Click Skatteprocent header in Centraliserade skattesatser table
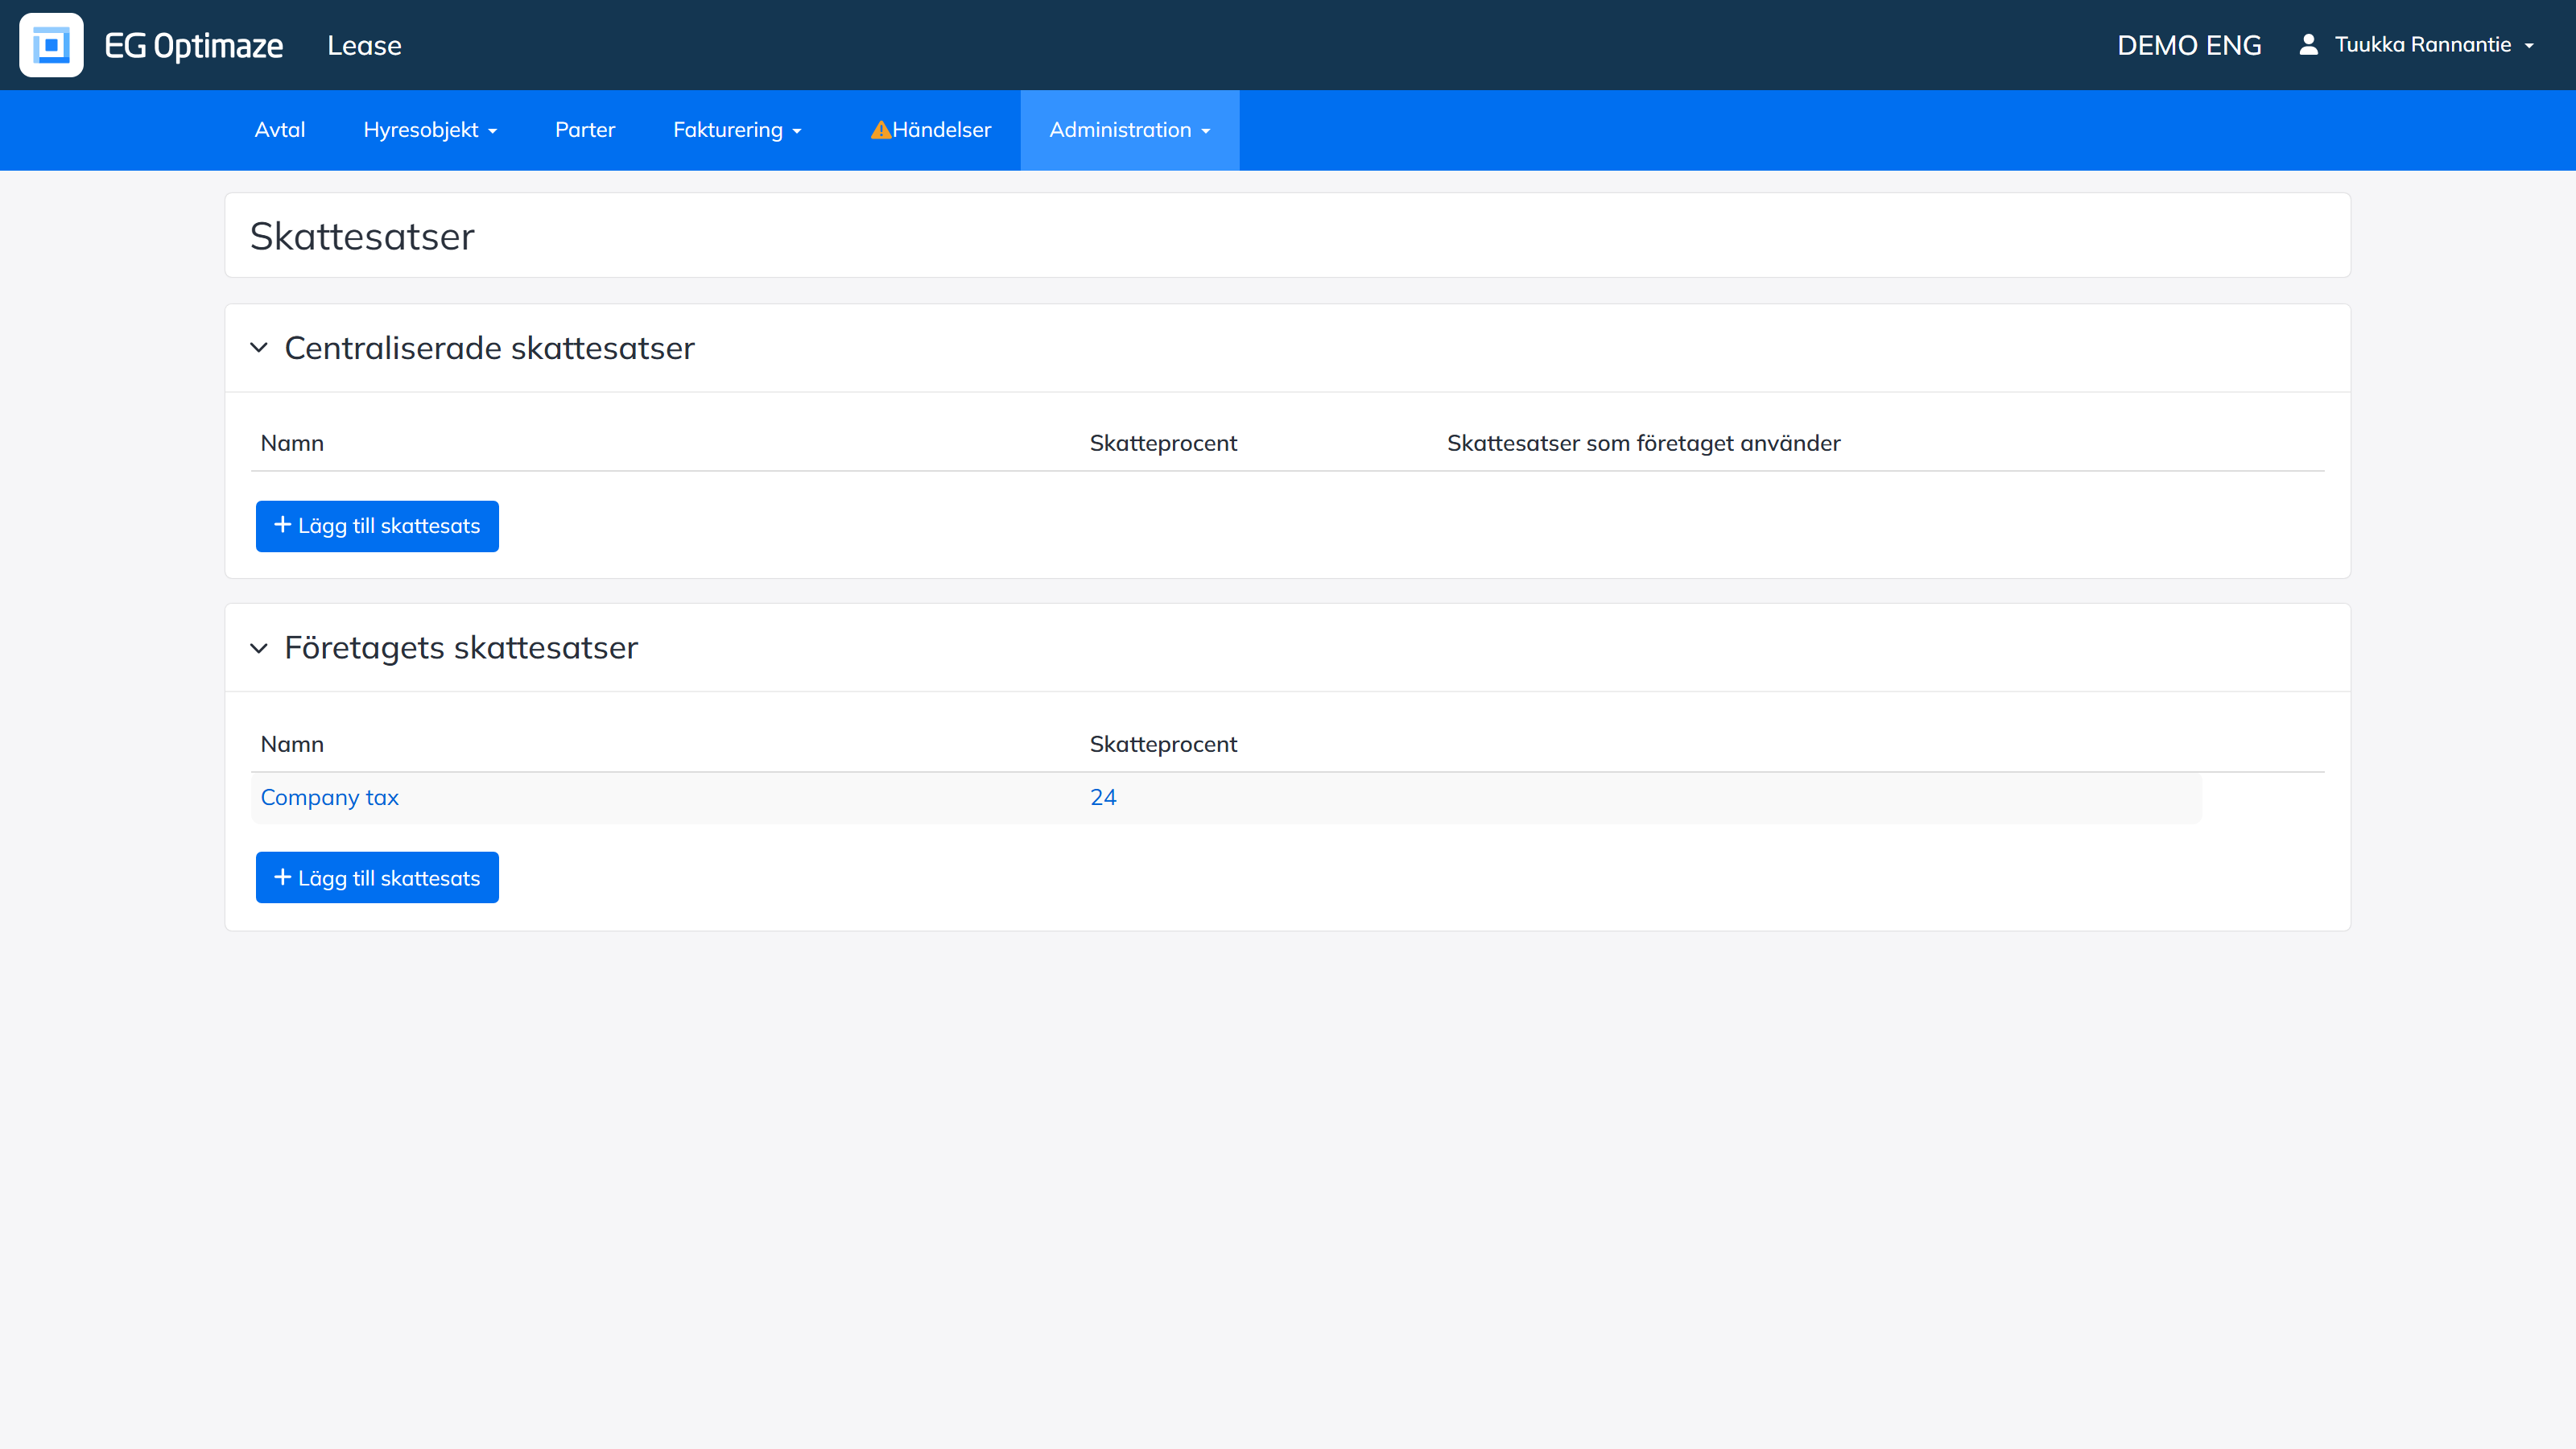The width and height of the screenshot is (2576, 1449). pyautogui.click(x=1163, y=443)
